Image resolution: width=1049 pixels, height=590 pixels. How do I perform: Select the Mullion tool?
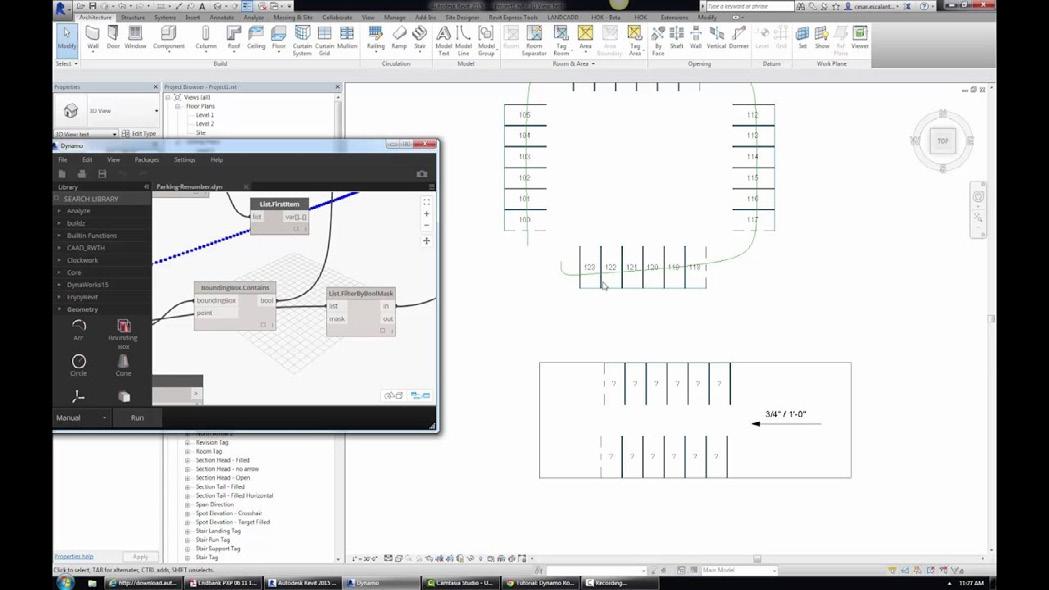click(x=347, y=39)
